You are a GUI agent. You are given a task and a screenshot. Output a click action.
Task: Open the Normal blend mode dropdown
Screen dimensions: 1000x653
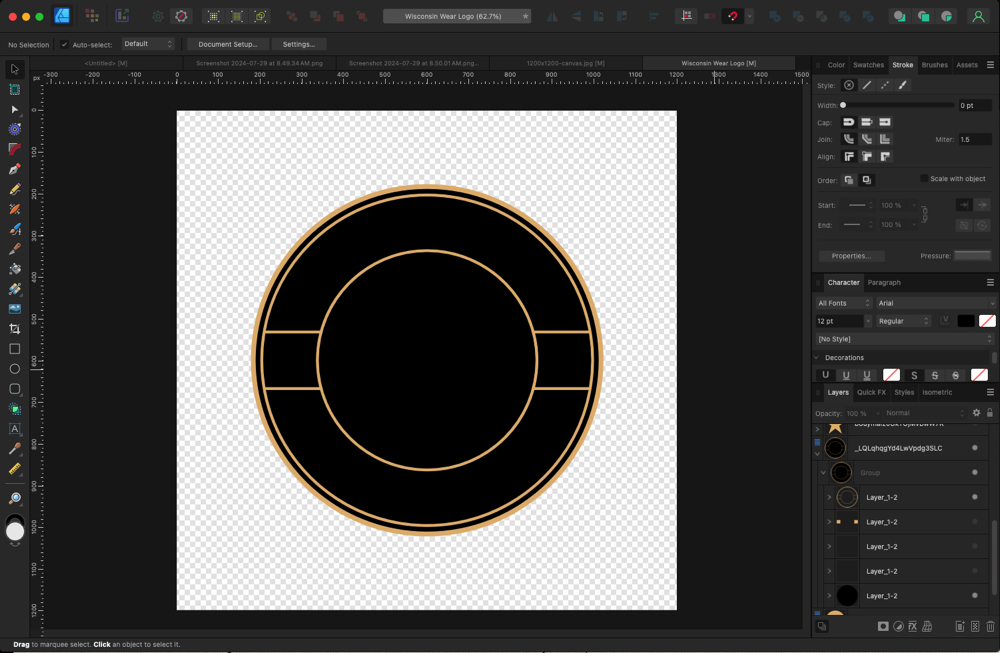[x=925, y=413]
